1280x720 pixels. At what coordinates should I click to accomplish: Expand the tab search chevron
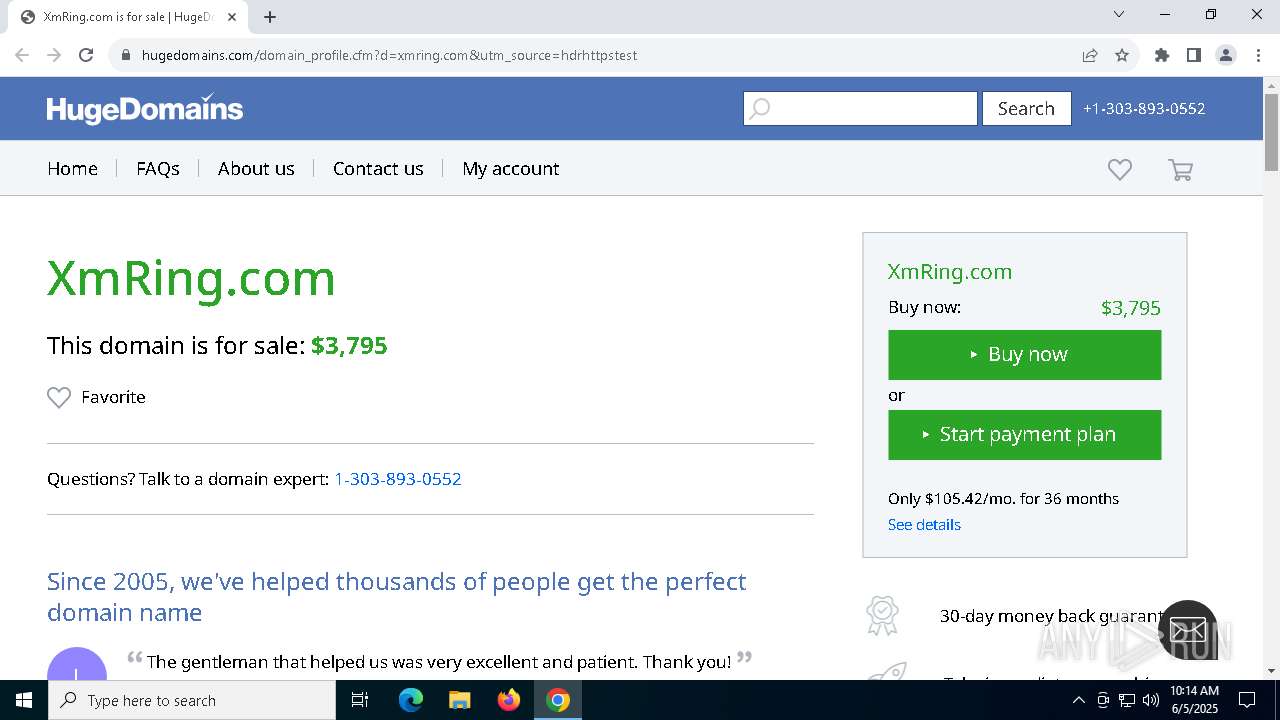point(1119,14)
